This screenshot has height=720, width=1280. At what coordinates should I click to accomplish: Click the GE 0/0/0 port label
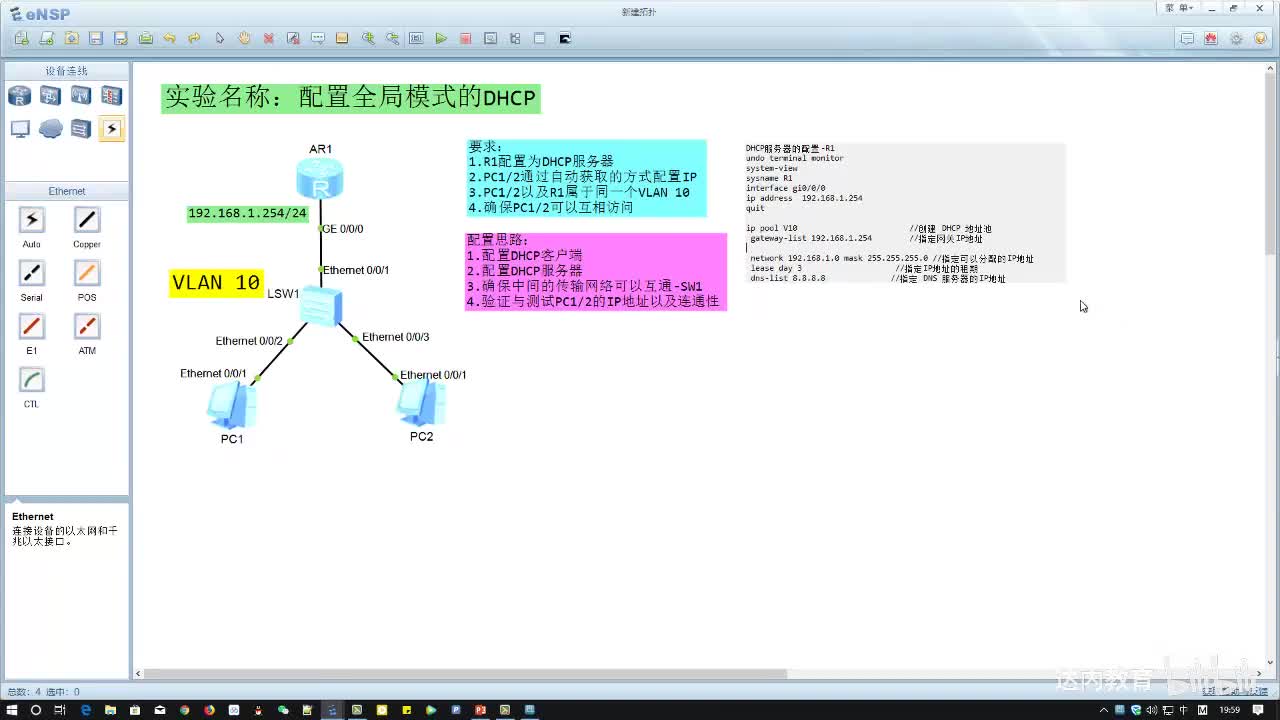point(342,229)
